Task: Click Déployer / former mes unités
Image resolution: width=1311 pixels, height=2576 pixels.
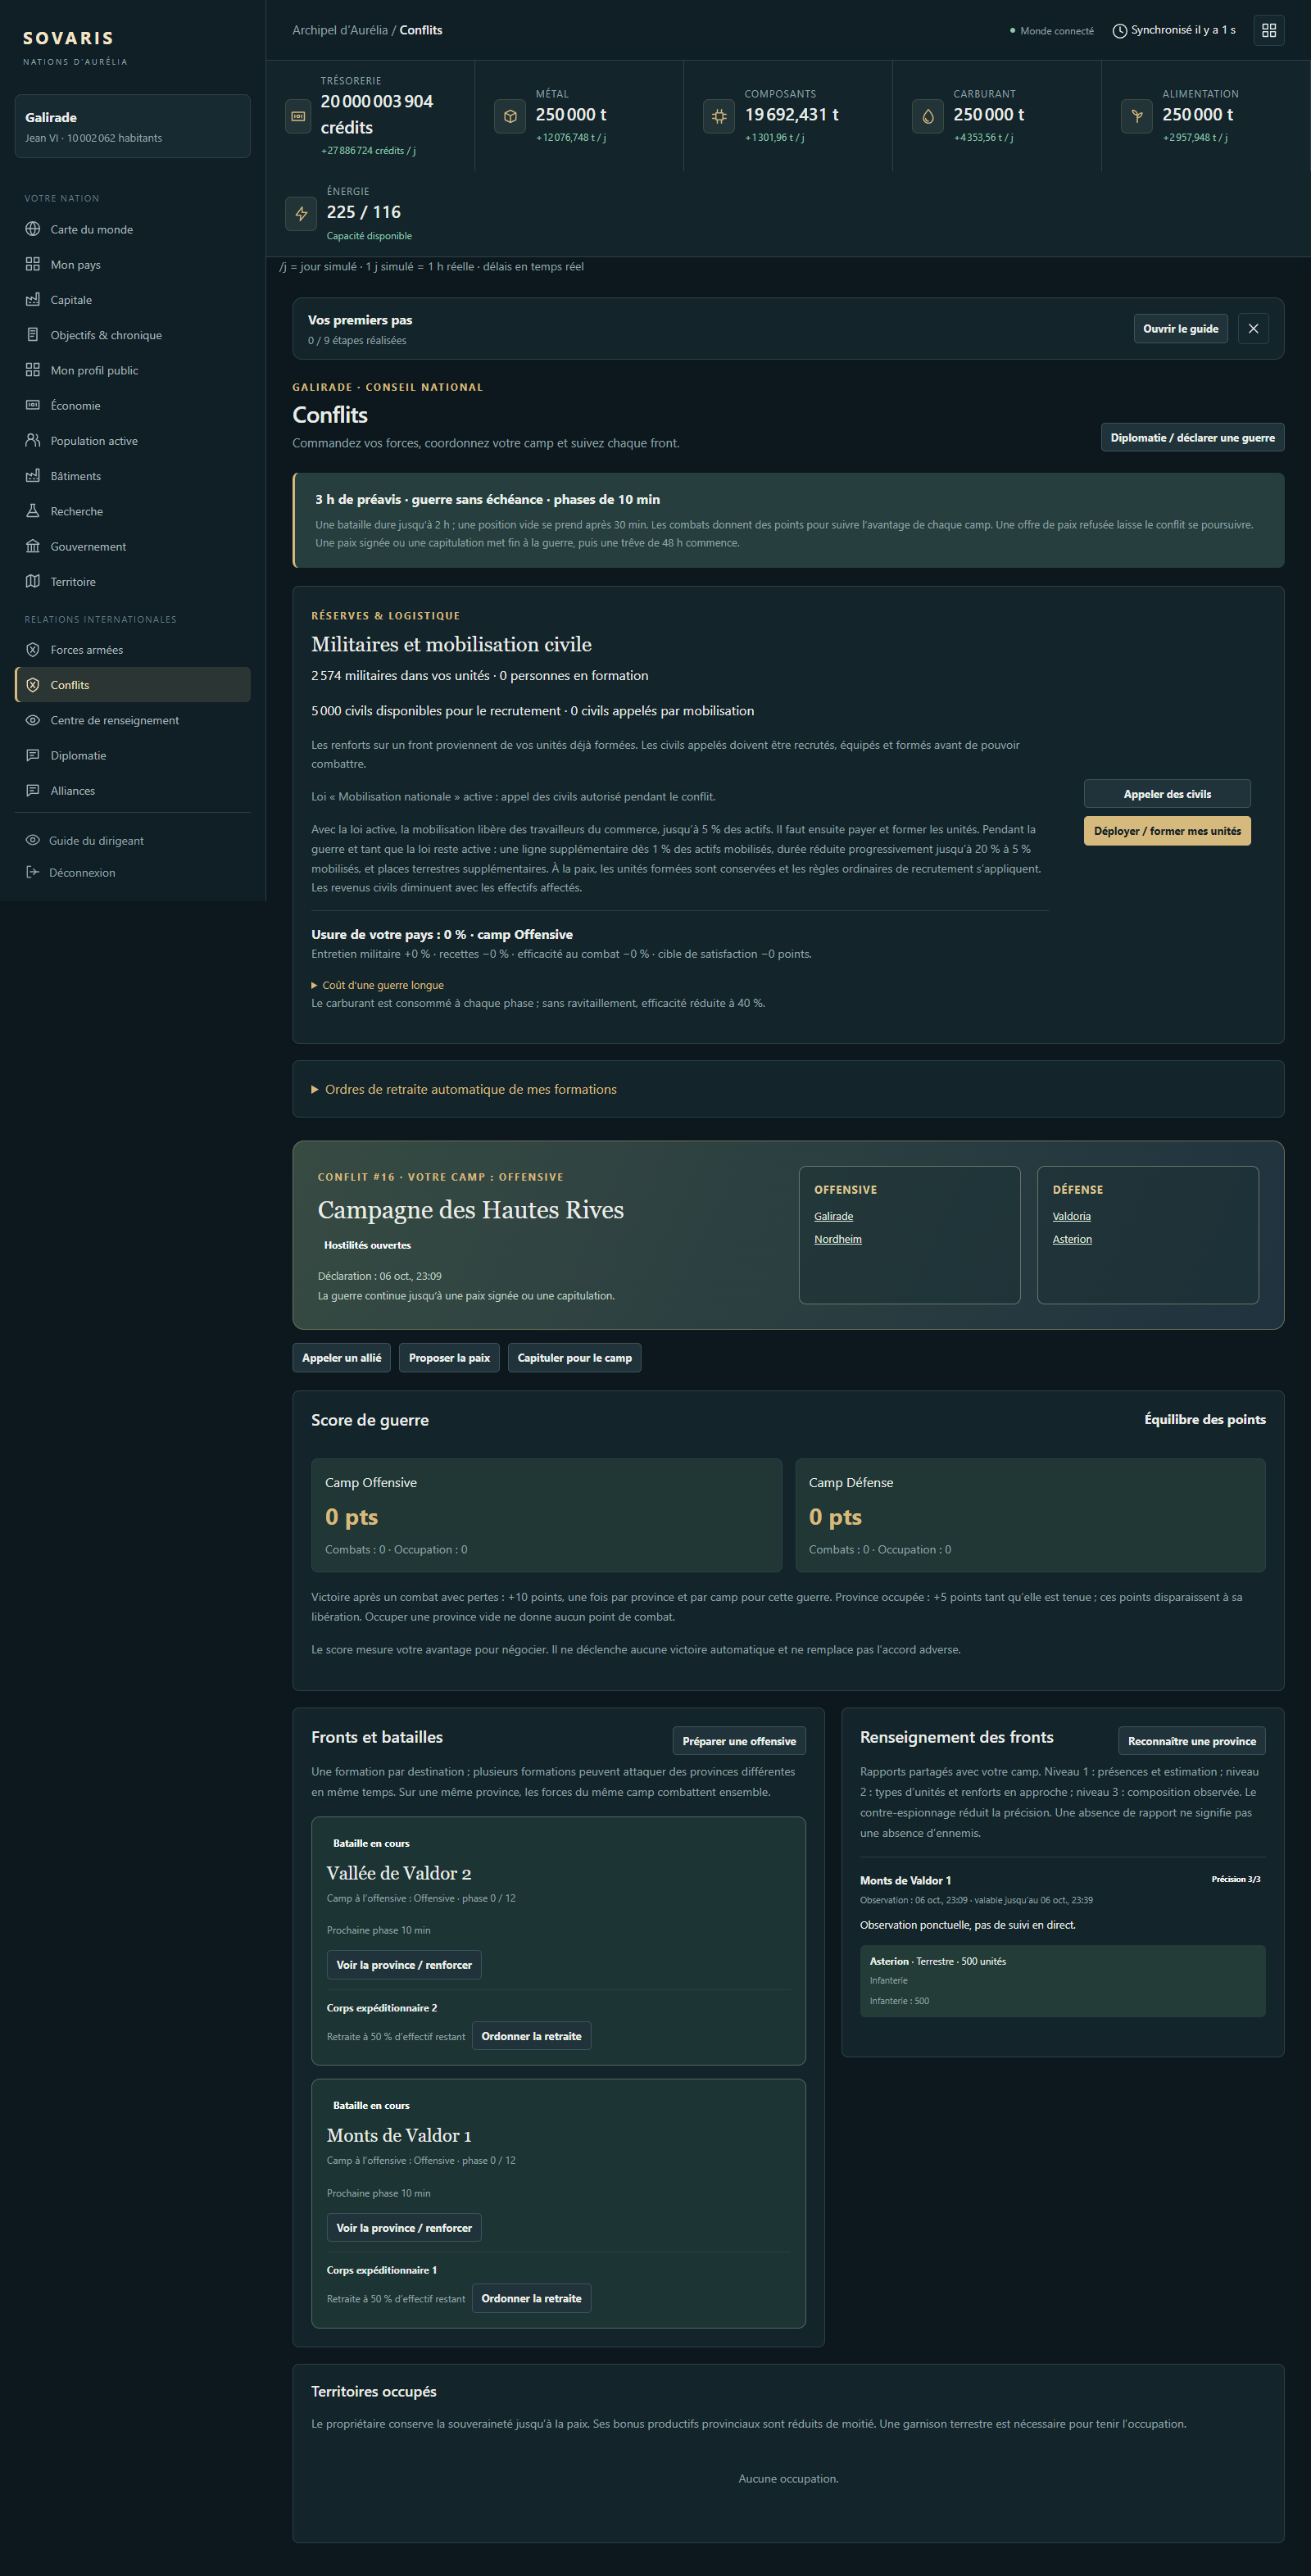Action: point(1167,831)
